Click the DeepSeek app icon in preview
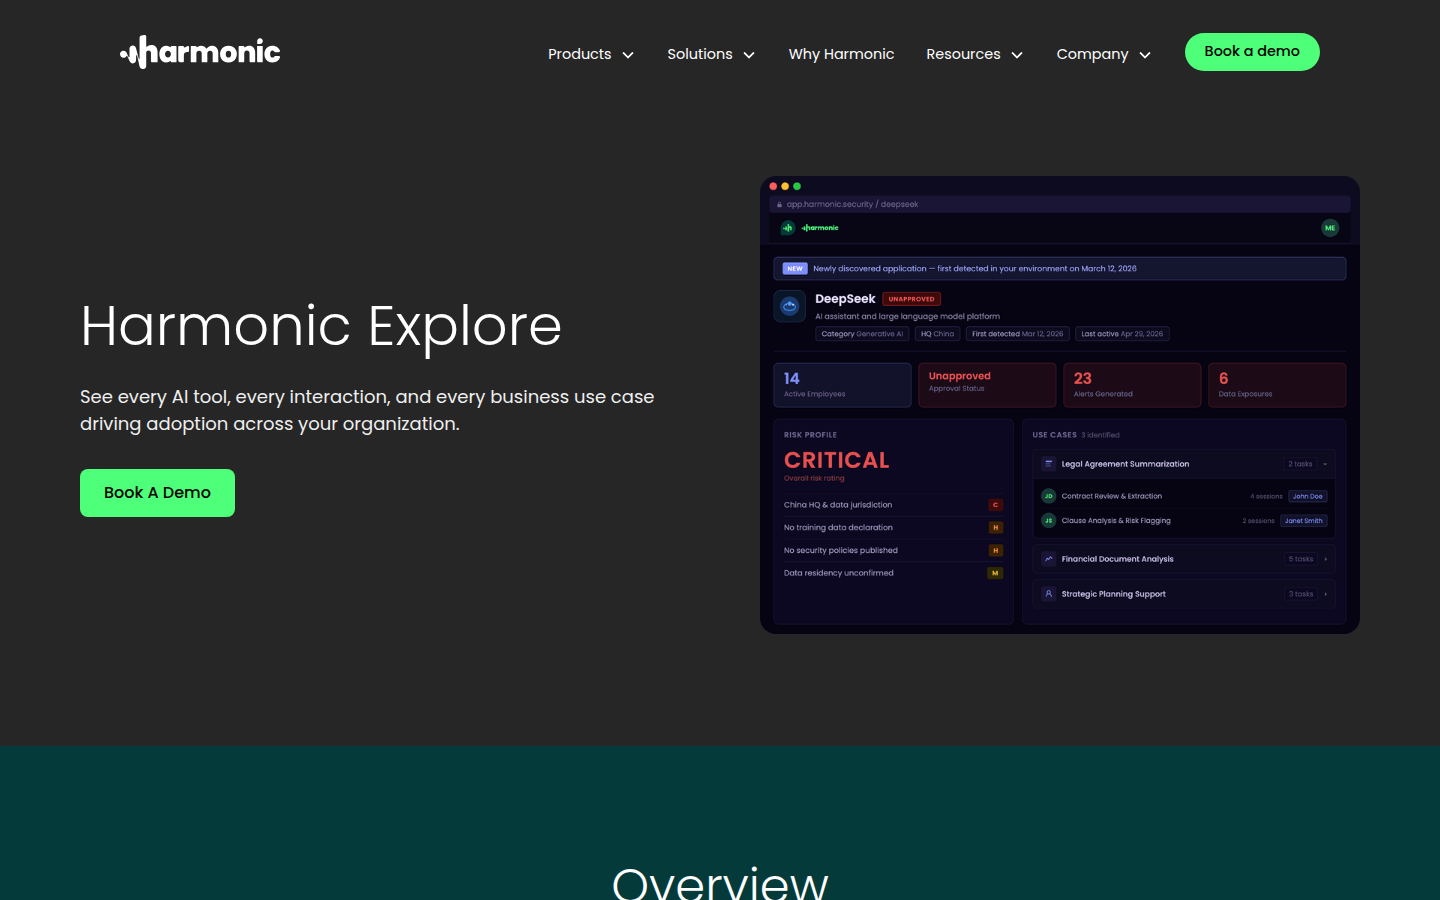The height and width of the screenshot is (900, 1440). (790, 306)
